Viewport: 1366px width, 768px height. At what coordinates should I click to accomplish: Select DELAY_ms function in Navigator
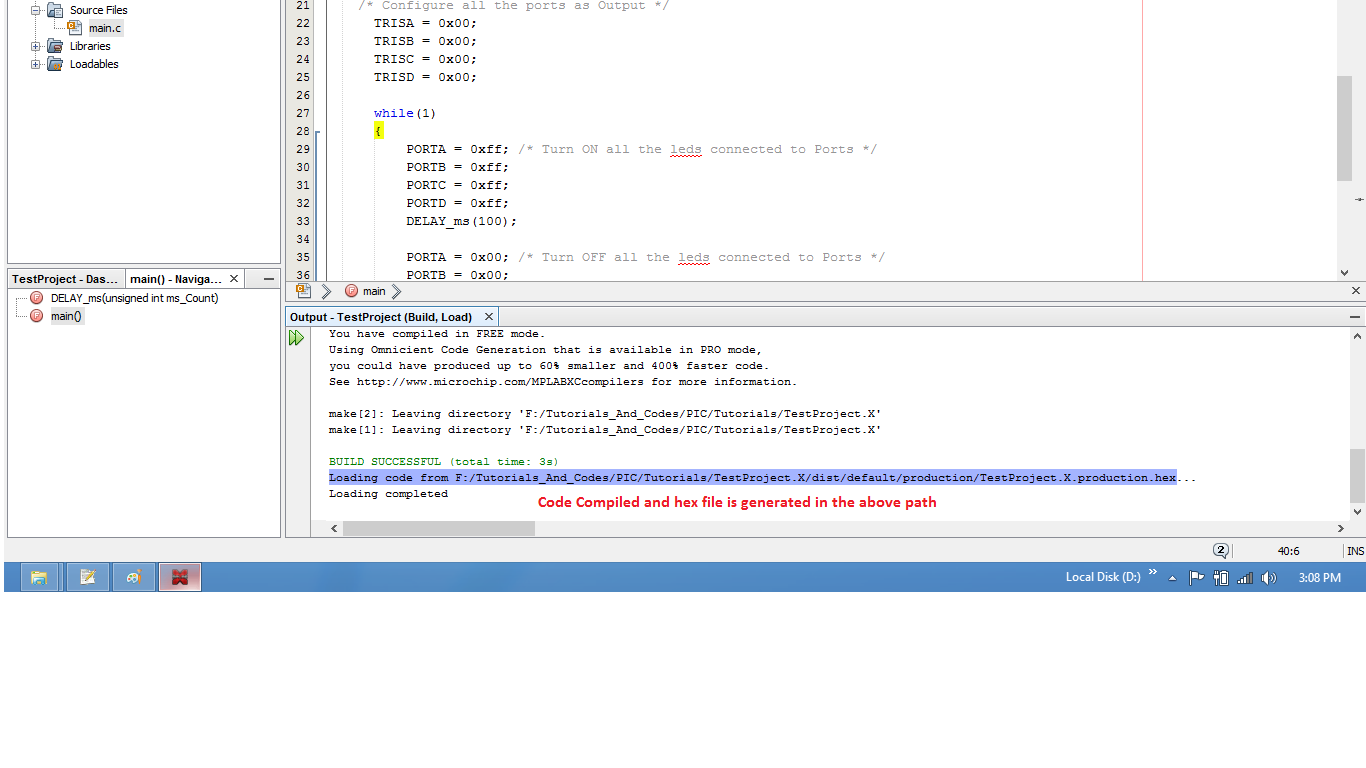coord(134,298)
